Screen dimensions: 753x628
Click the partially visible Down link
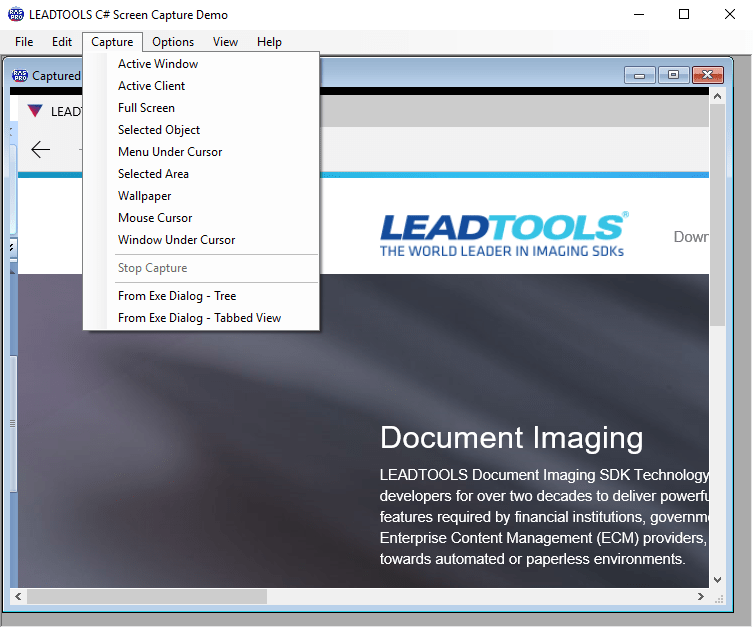point(691,237)
